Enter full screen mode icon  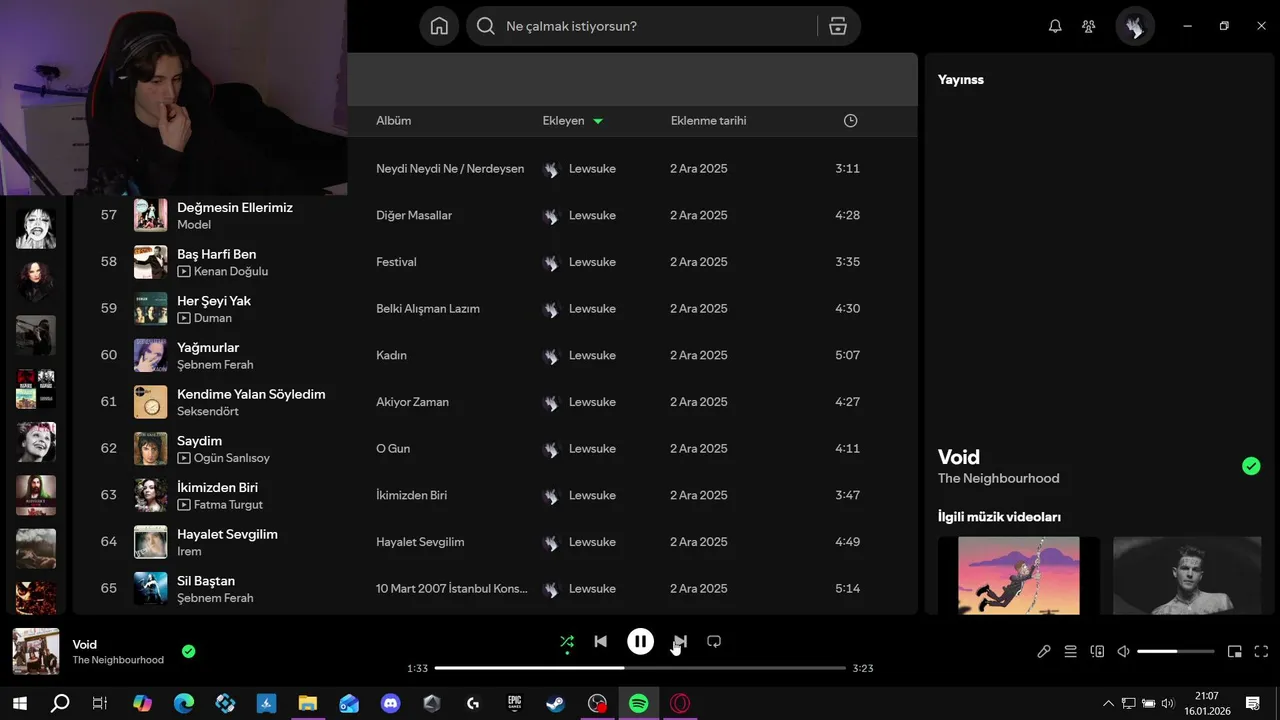1261,652
